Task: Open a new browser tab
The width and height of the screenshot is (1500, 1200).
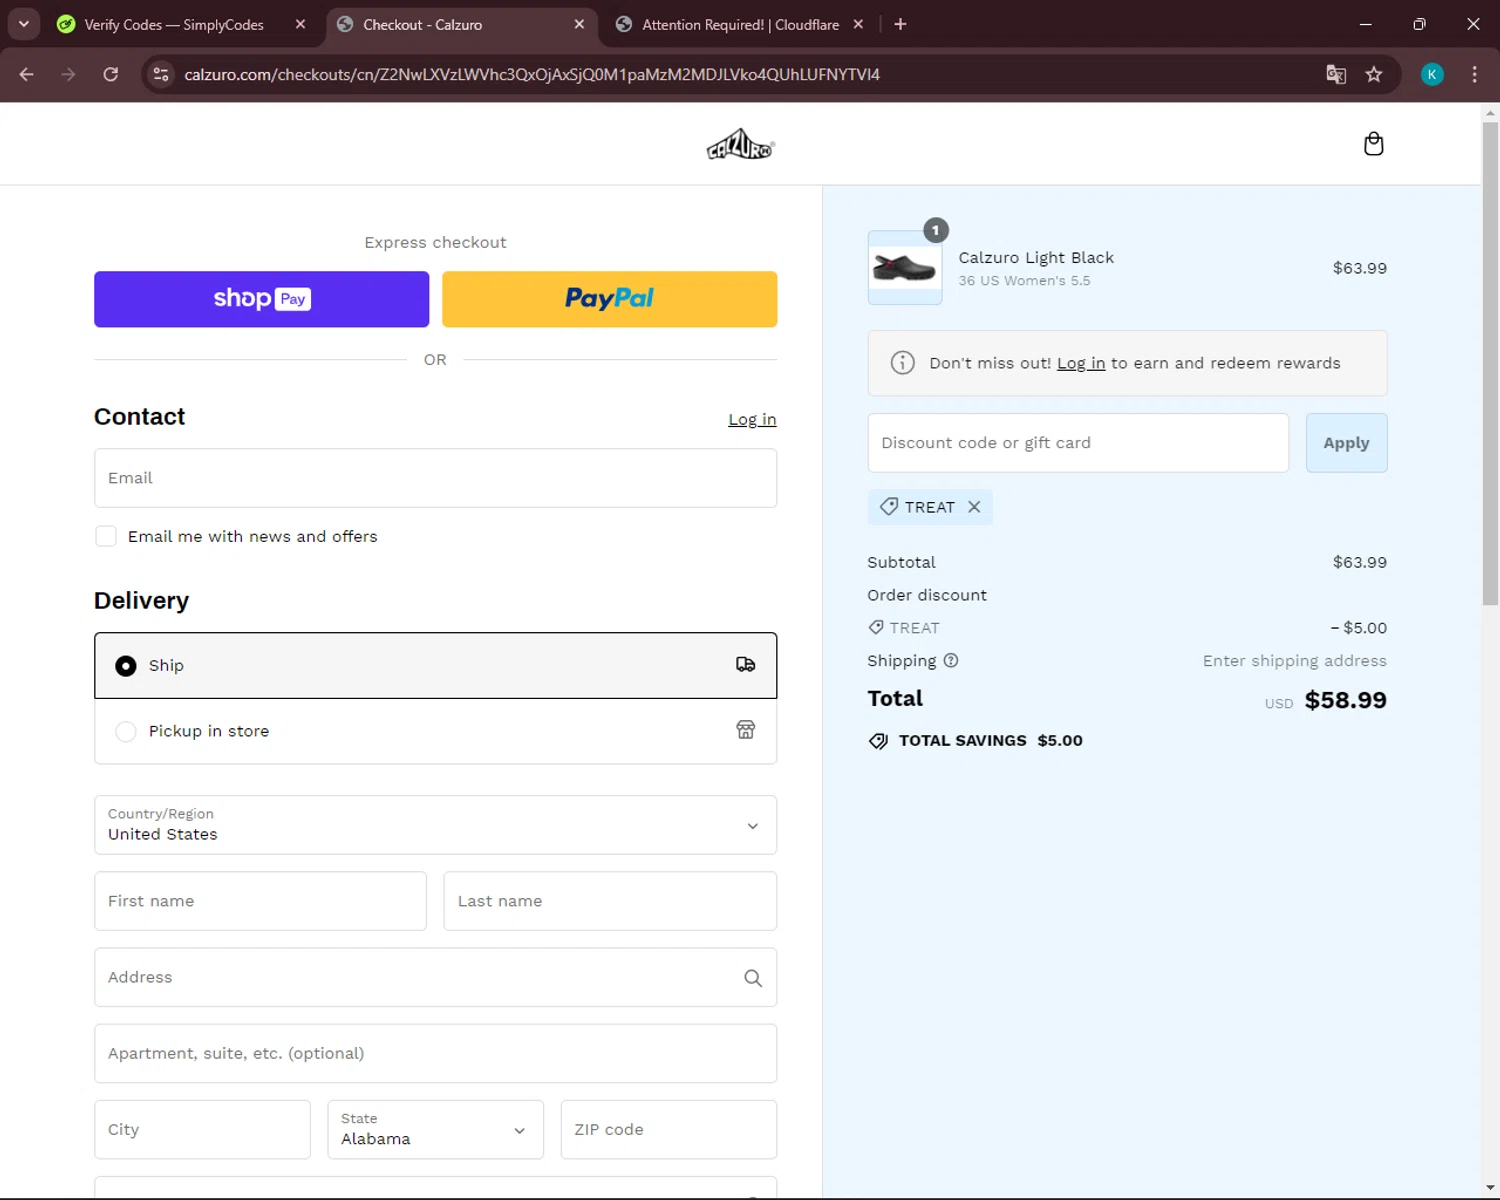Action: 900,24
